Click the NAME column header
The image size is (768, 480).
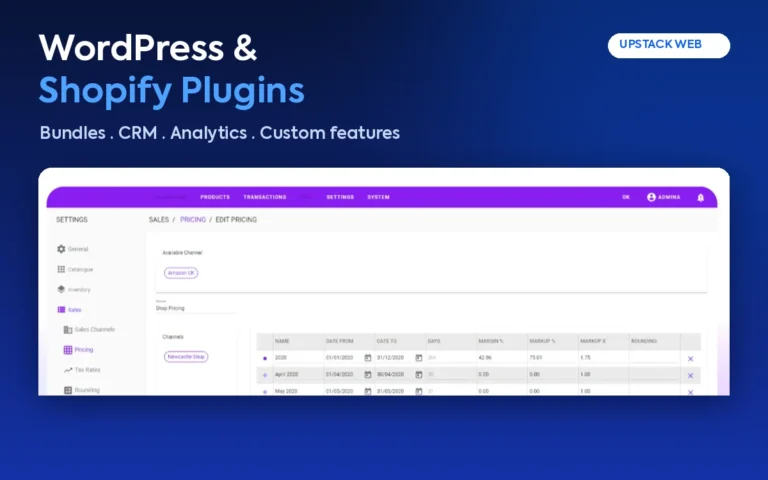pyautogui.click(x=282, y=341)
